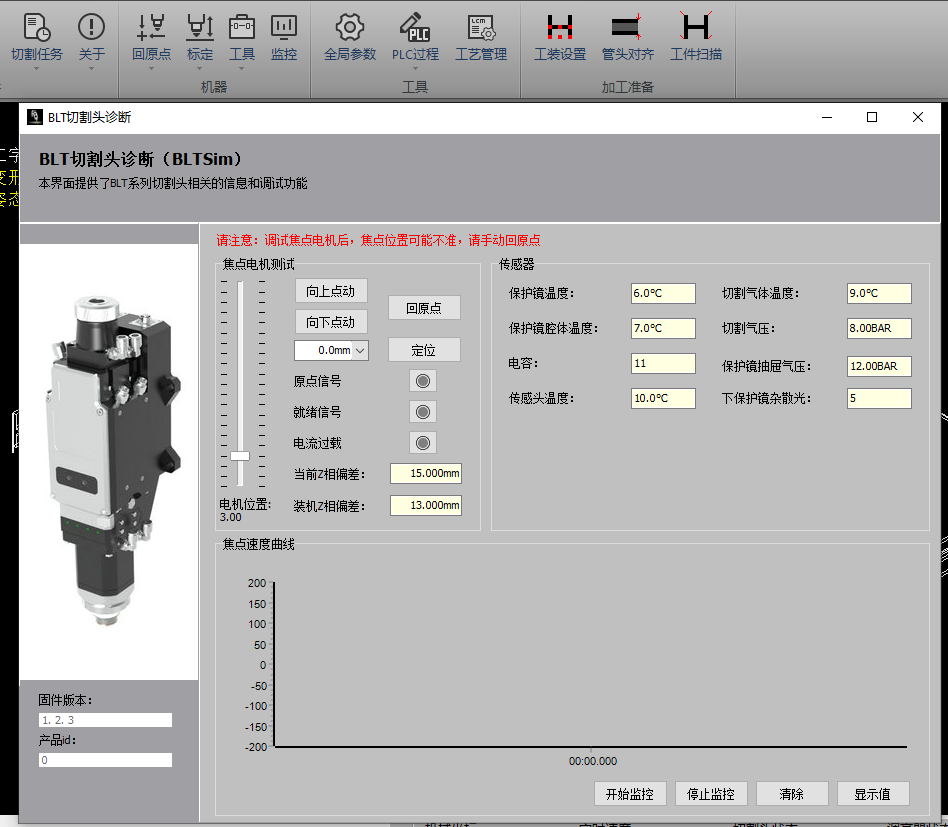Minimize the BLT切割头诊断 window
This screenshot has width=948, height=827.
(x=827, y=117)
